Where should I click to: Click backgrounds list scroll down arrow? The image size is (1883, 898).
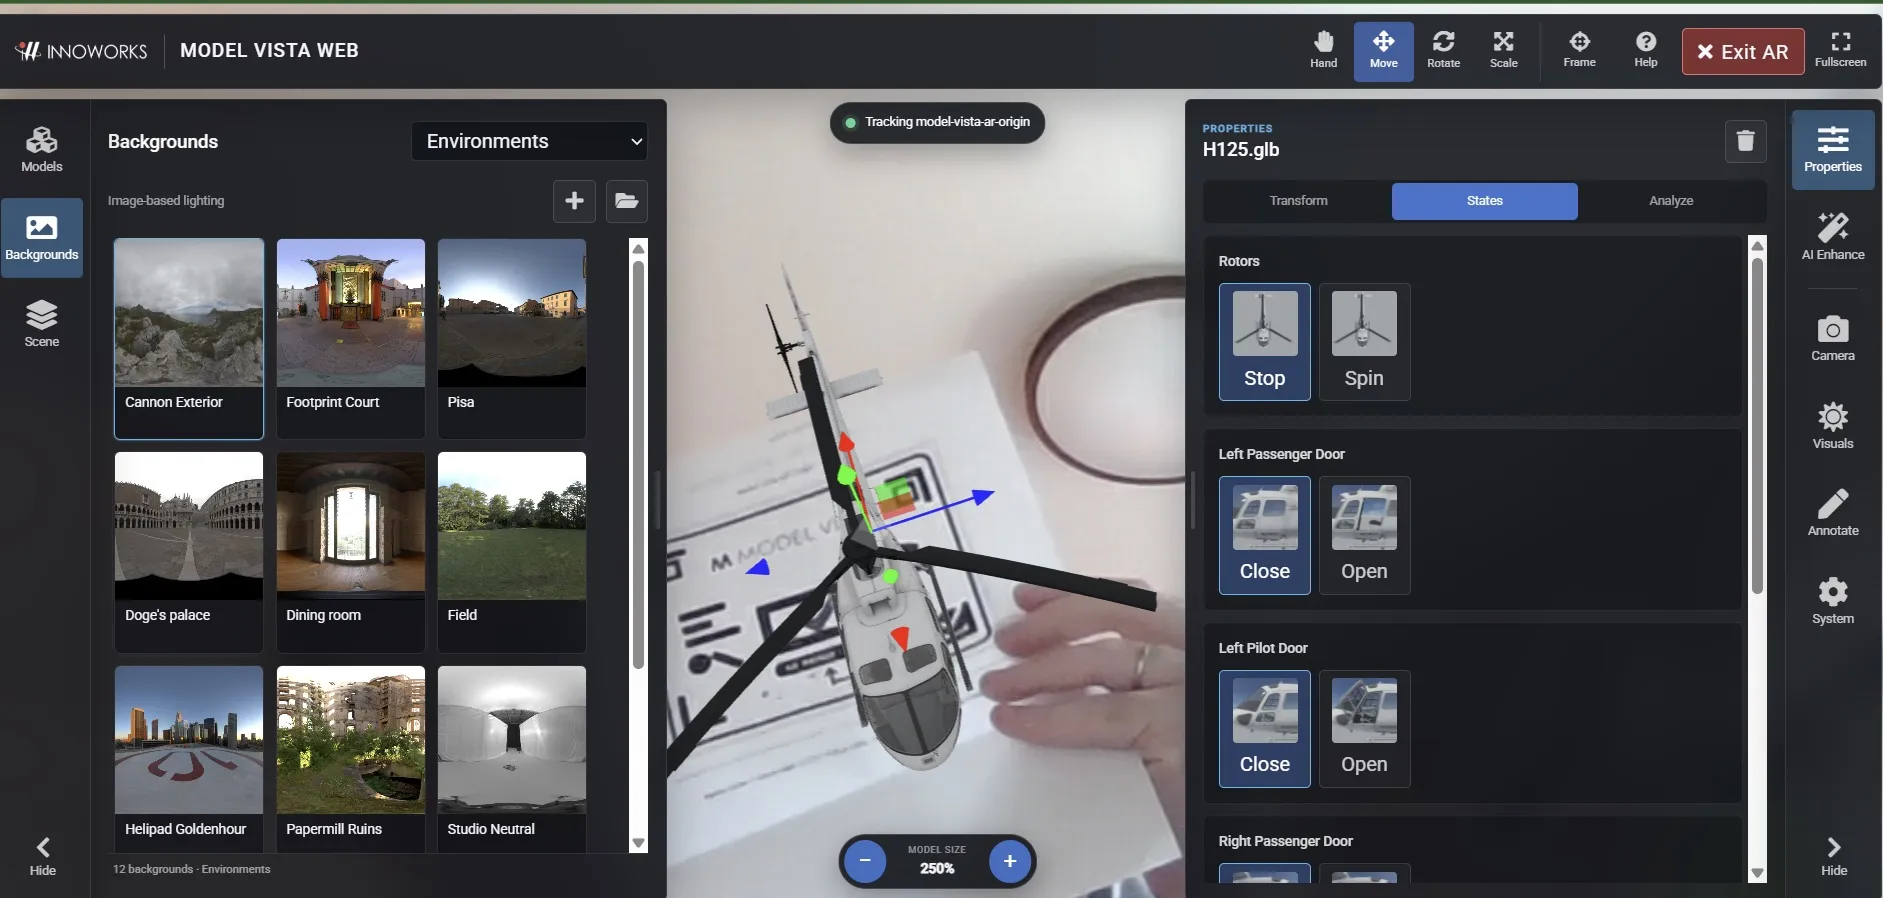pyautogui.click(x=638, y=843)
